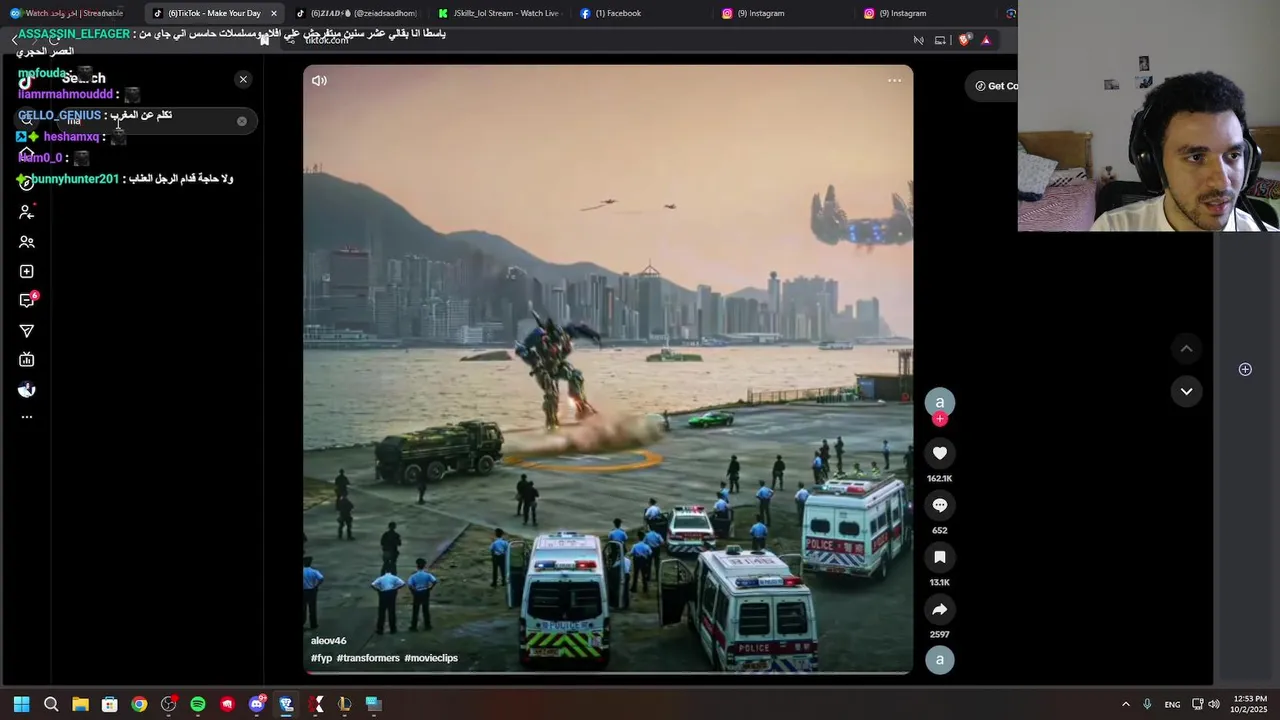Open the comments showing 652
The width and height of the screenshot is (1280, 720).
coord(939,505)
